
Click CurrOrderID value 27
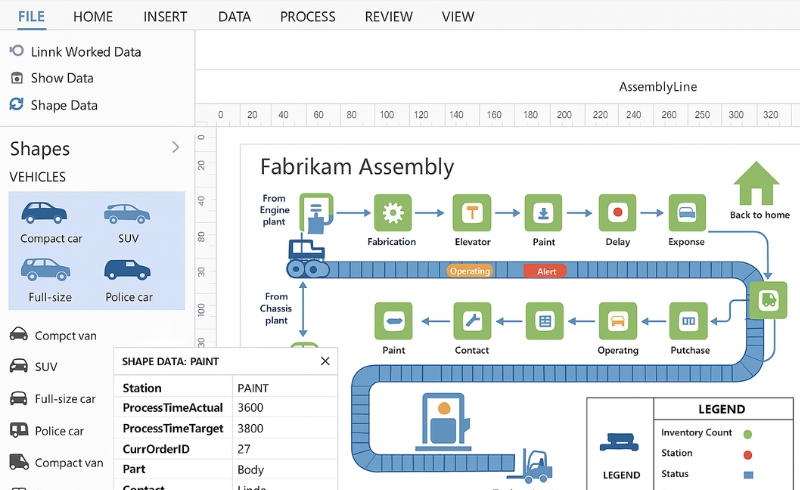244,449
